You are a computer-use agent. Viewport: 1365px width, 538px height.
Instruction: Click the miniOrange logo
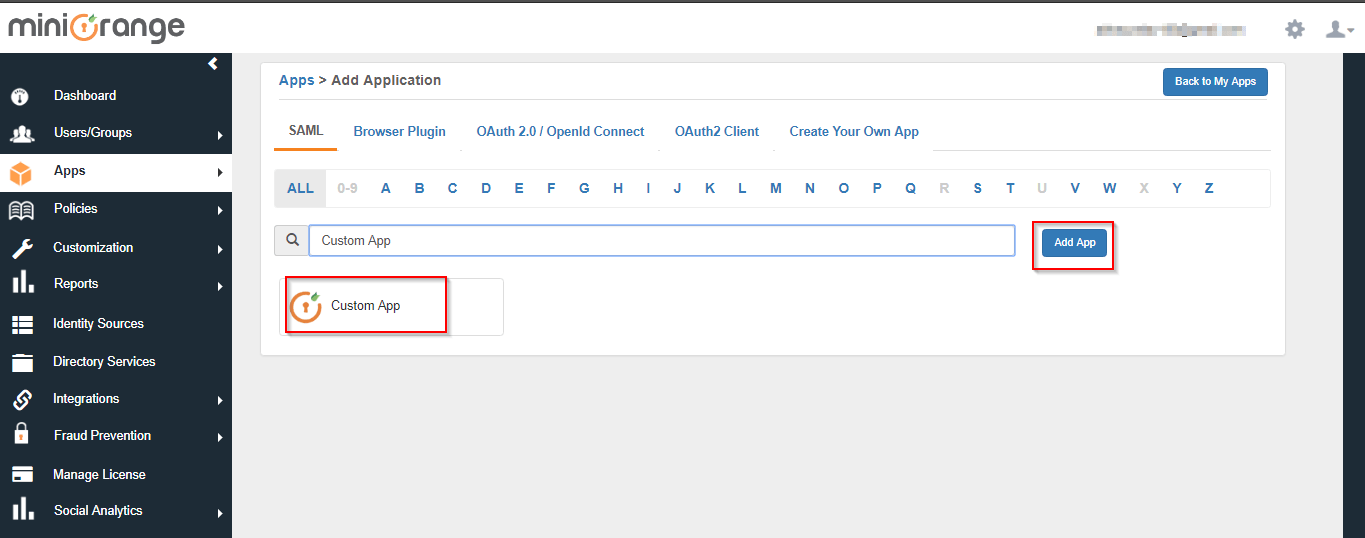click(x=97, y=26)
